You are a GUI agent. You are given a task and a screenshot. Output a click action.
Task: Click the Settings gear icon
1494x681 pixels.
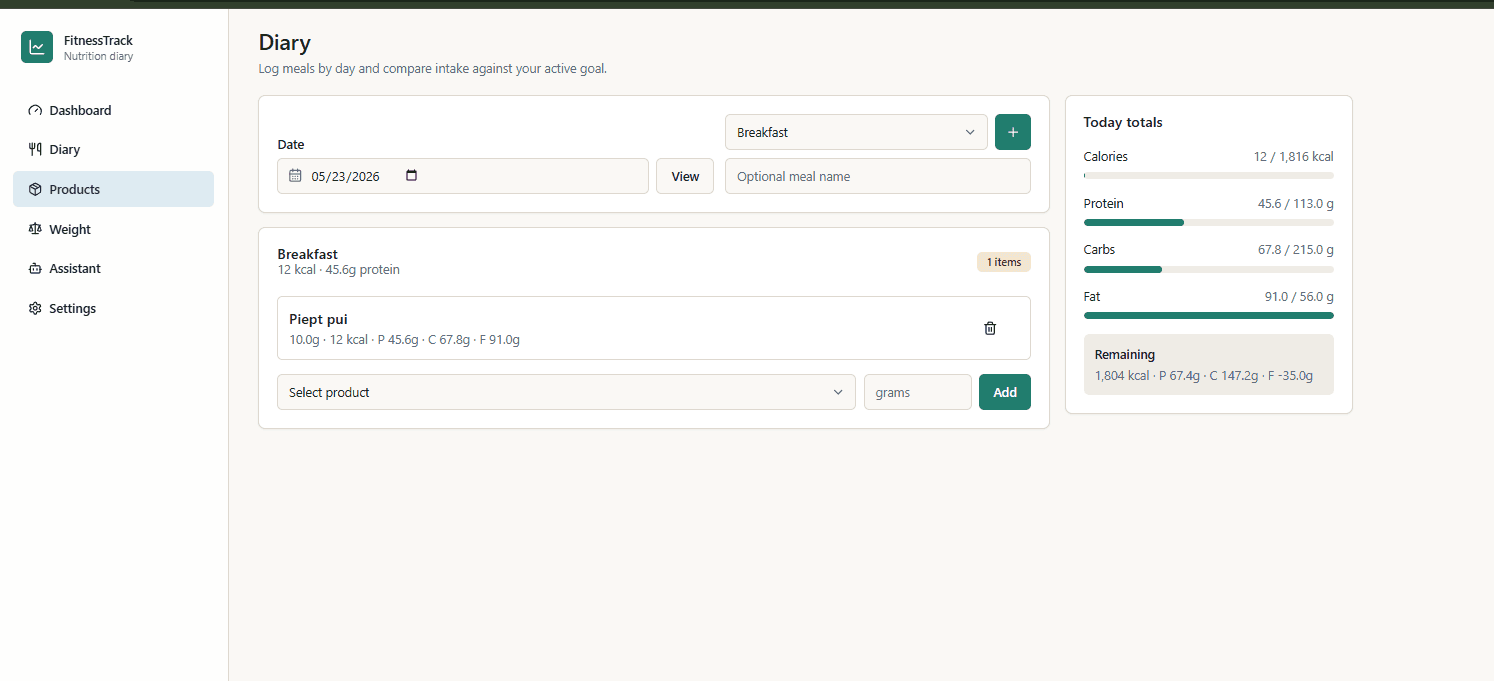coord(35,309)
